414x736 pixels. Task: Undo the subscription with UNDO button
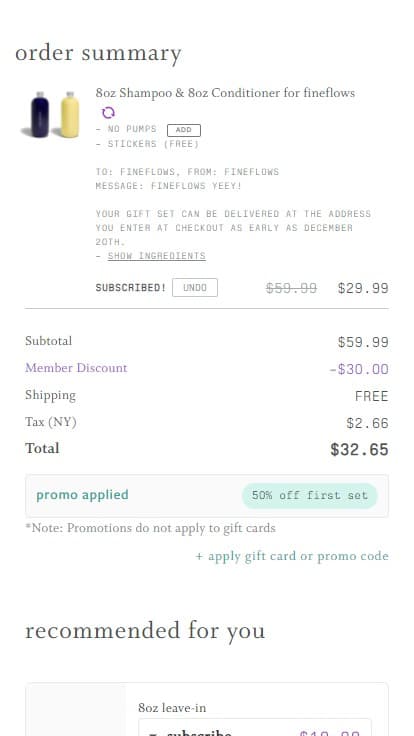tap(195, 288)
